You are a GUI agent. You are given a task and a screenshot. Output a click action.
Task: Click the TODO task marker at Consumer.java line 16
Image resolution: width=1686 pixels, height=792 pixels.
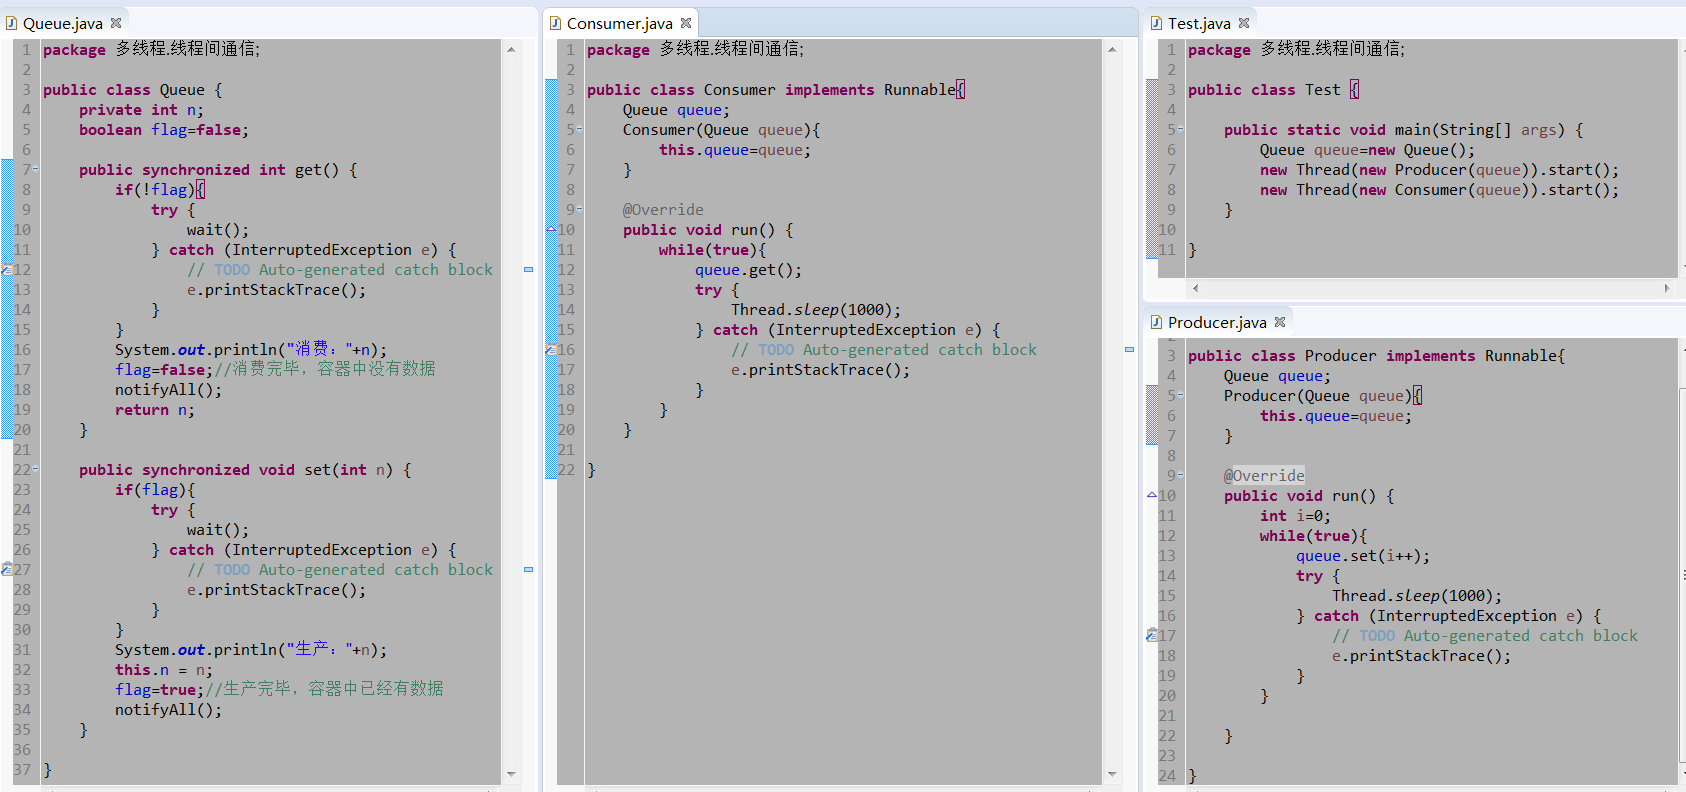click(x=551, y=349)
